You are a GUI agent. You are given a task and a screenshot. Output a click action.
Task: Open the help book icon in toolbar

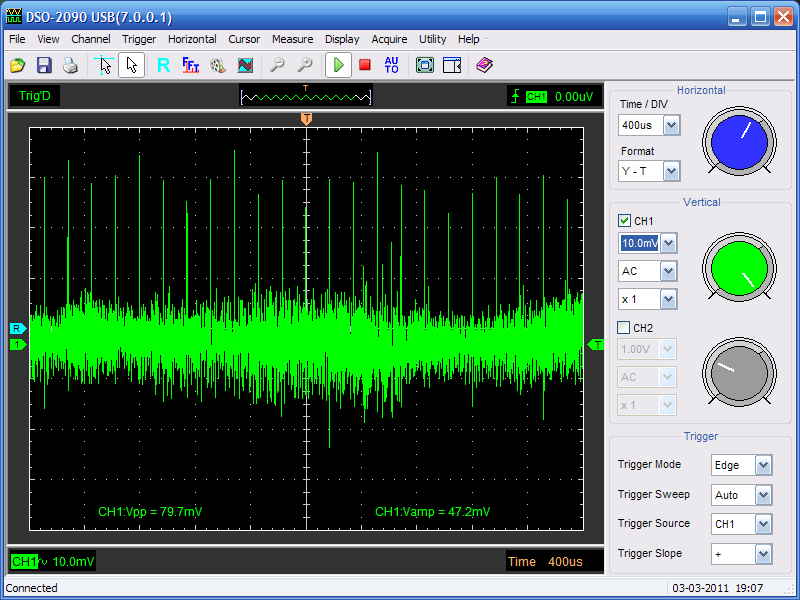(x=484, y=65)
